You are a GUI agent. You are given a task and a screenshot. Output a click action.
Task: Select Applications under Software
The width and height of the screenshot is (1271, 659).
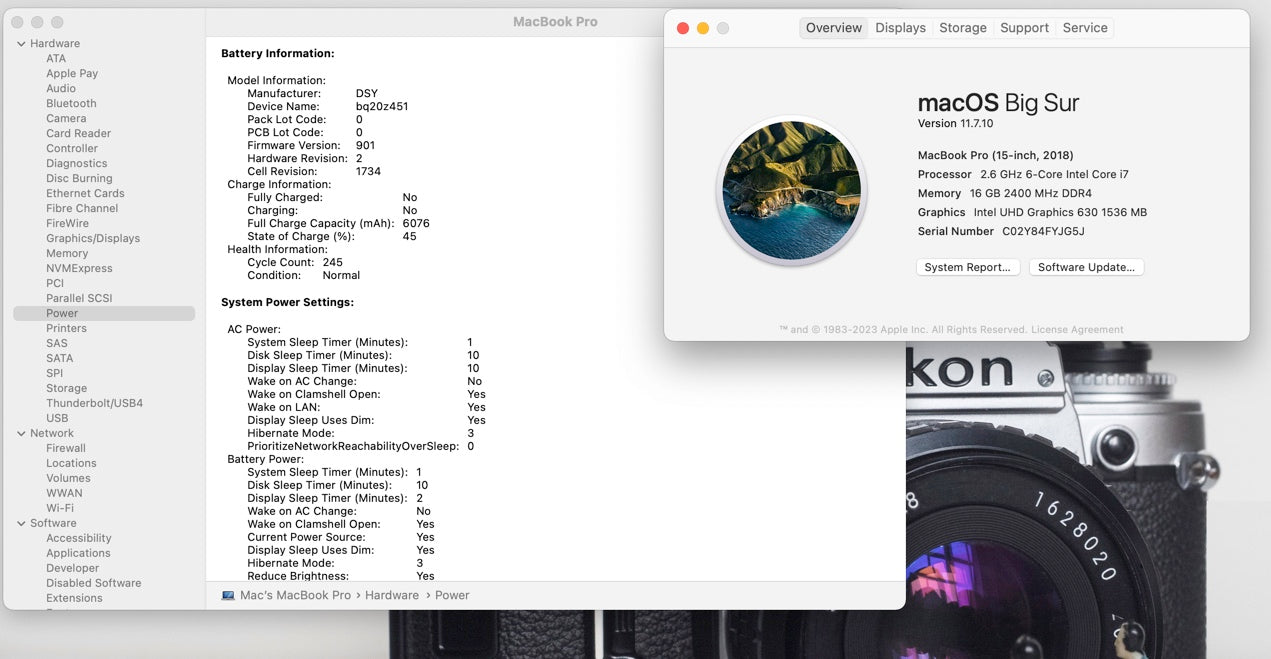78,554
